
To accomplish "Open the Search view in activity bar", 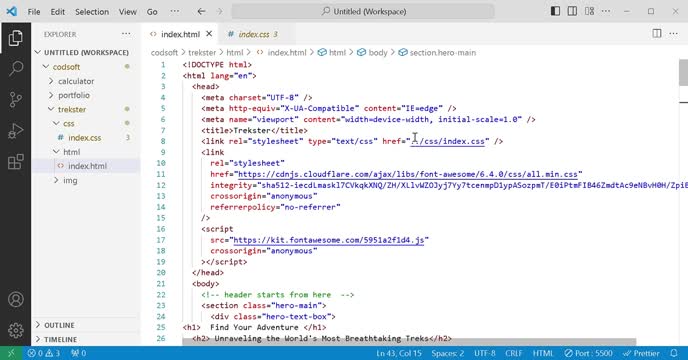I will pos(16,68).
